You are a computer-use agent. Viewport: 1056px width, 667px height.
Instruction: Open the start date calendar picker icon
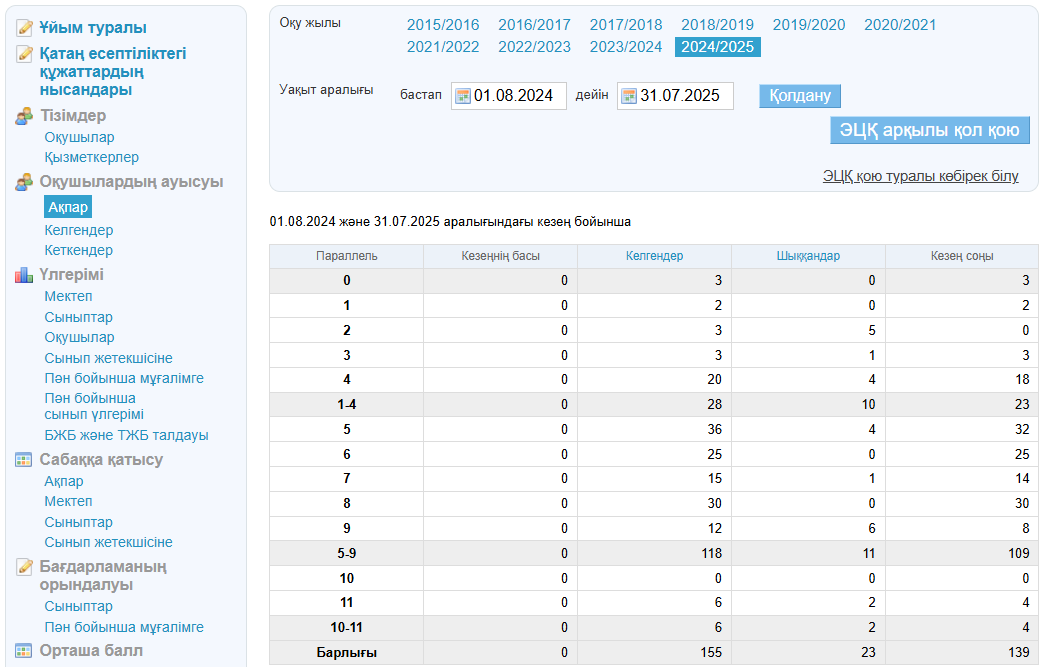[463, 96]
